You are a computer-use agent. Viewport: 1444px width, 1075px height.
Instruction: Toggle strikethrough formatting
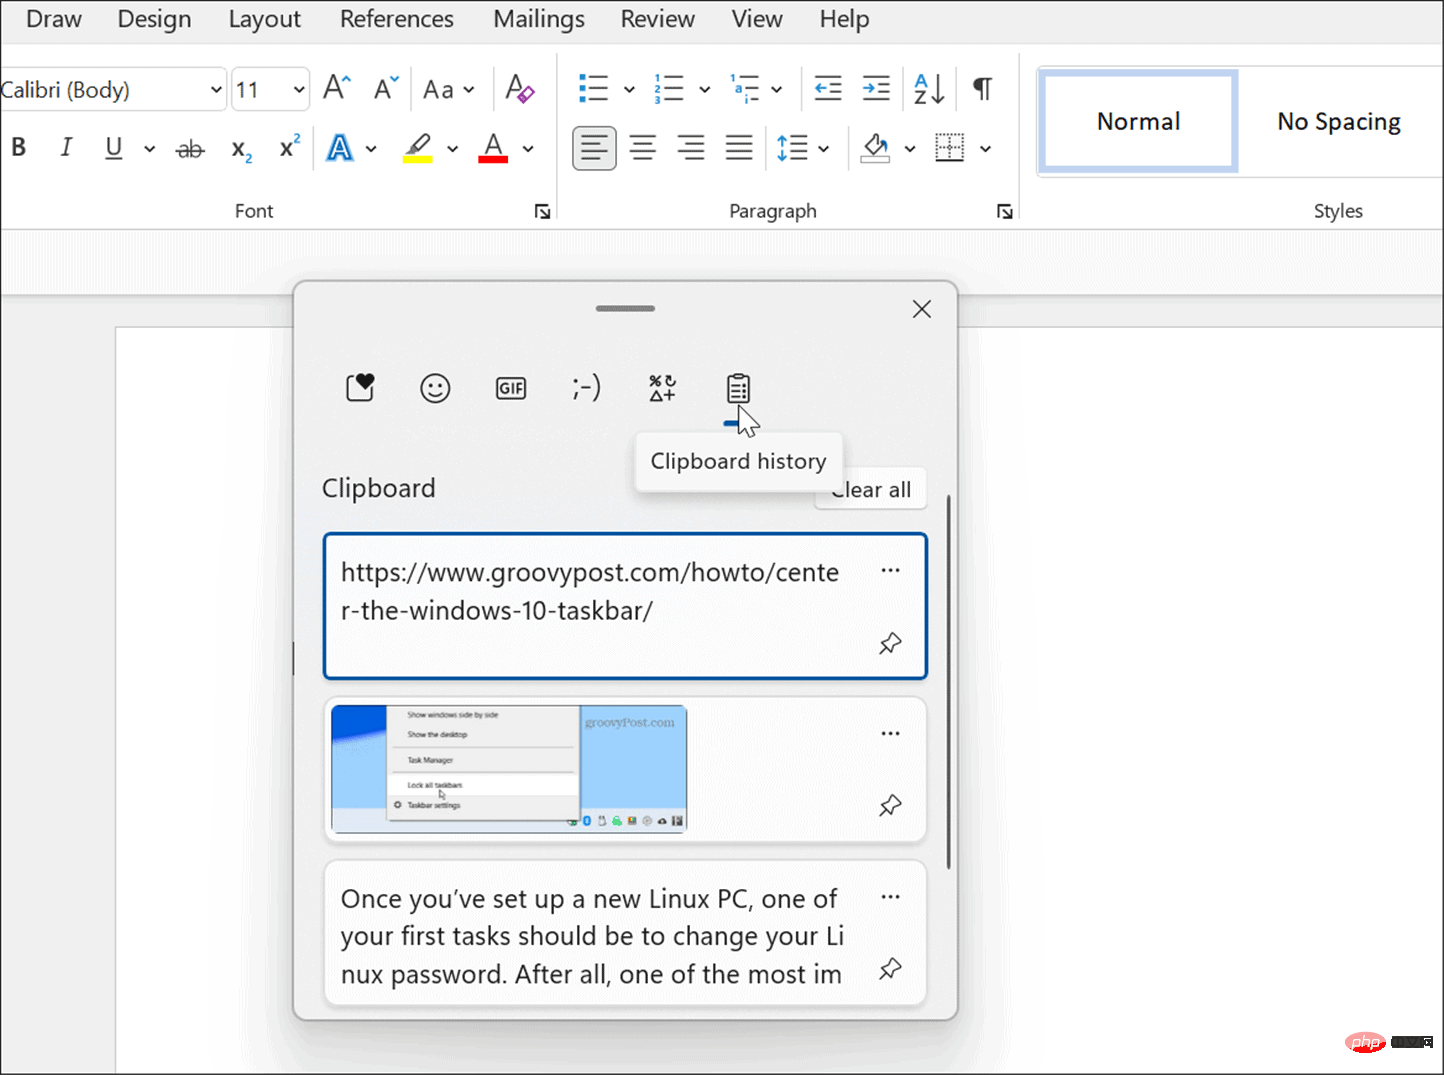(190, 149)
